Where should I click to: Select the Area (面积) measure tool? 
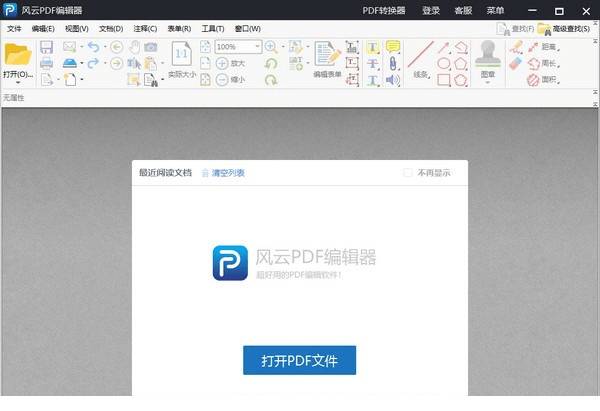(x=543, y=80)
